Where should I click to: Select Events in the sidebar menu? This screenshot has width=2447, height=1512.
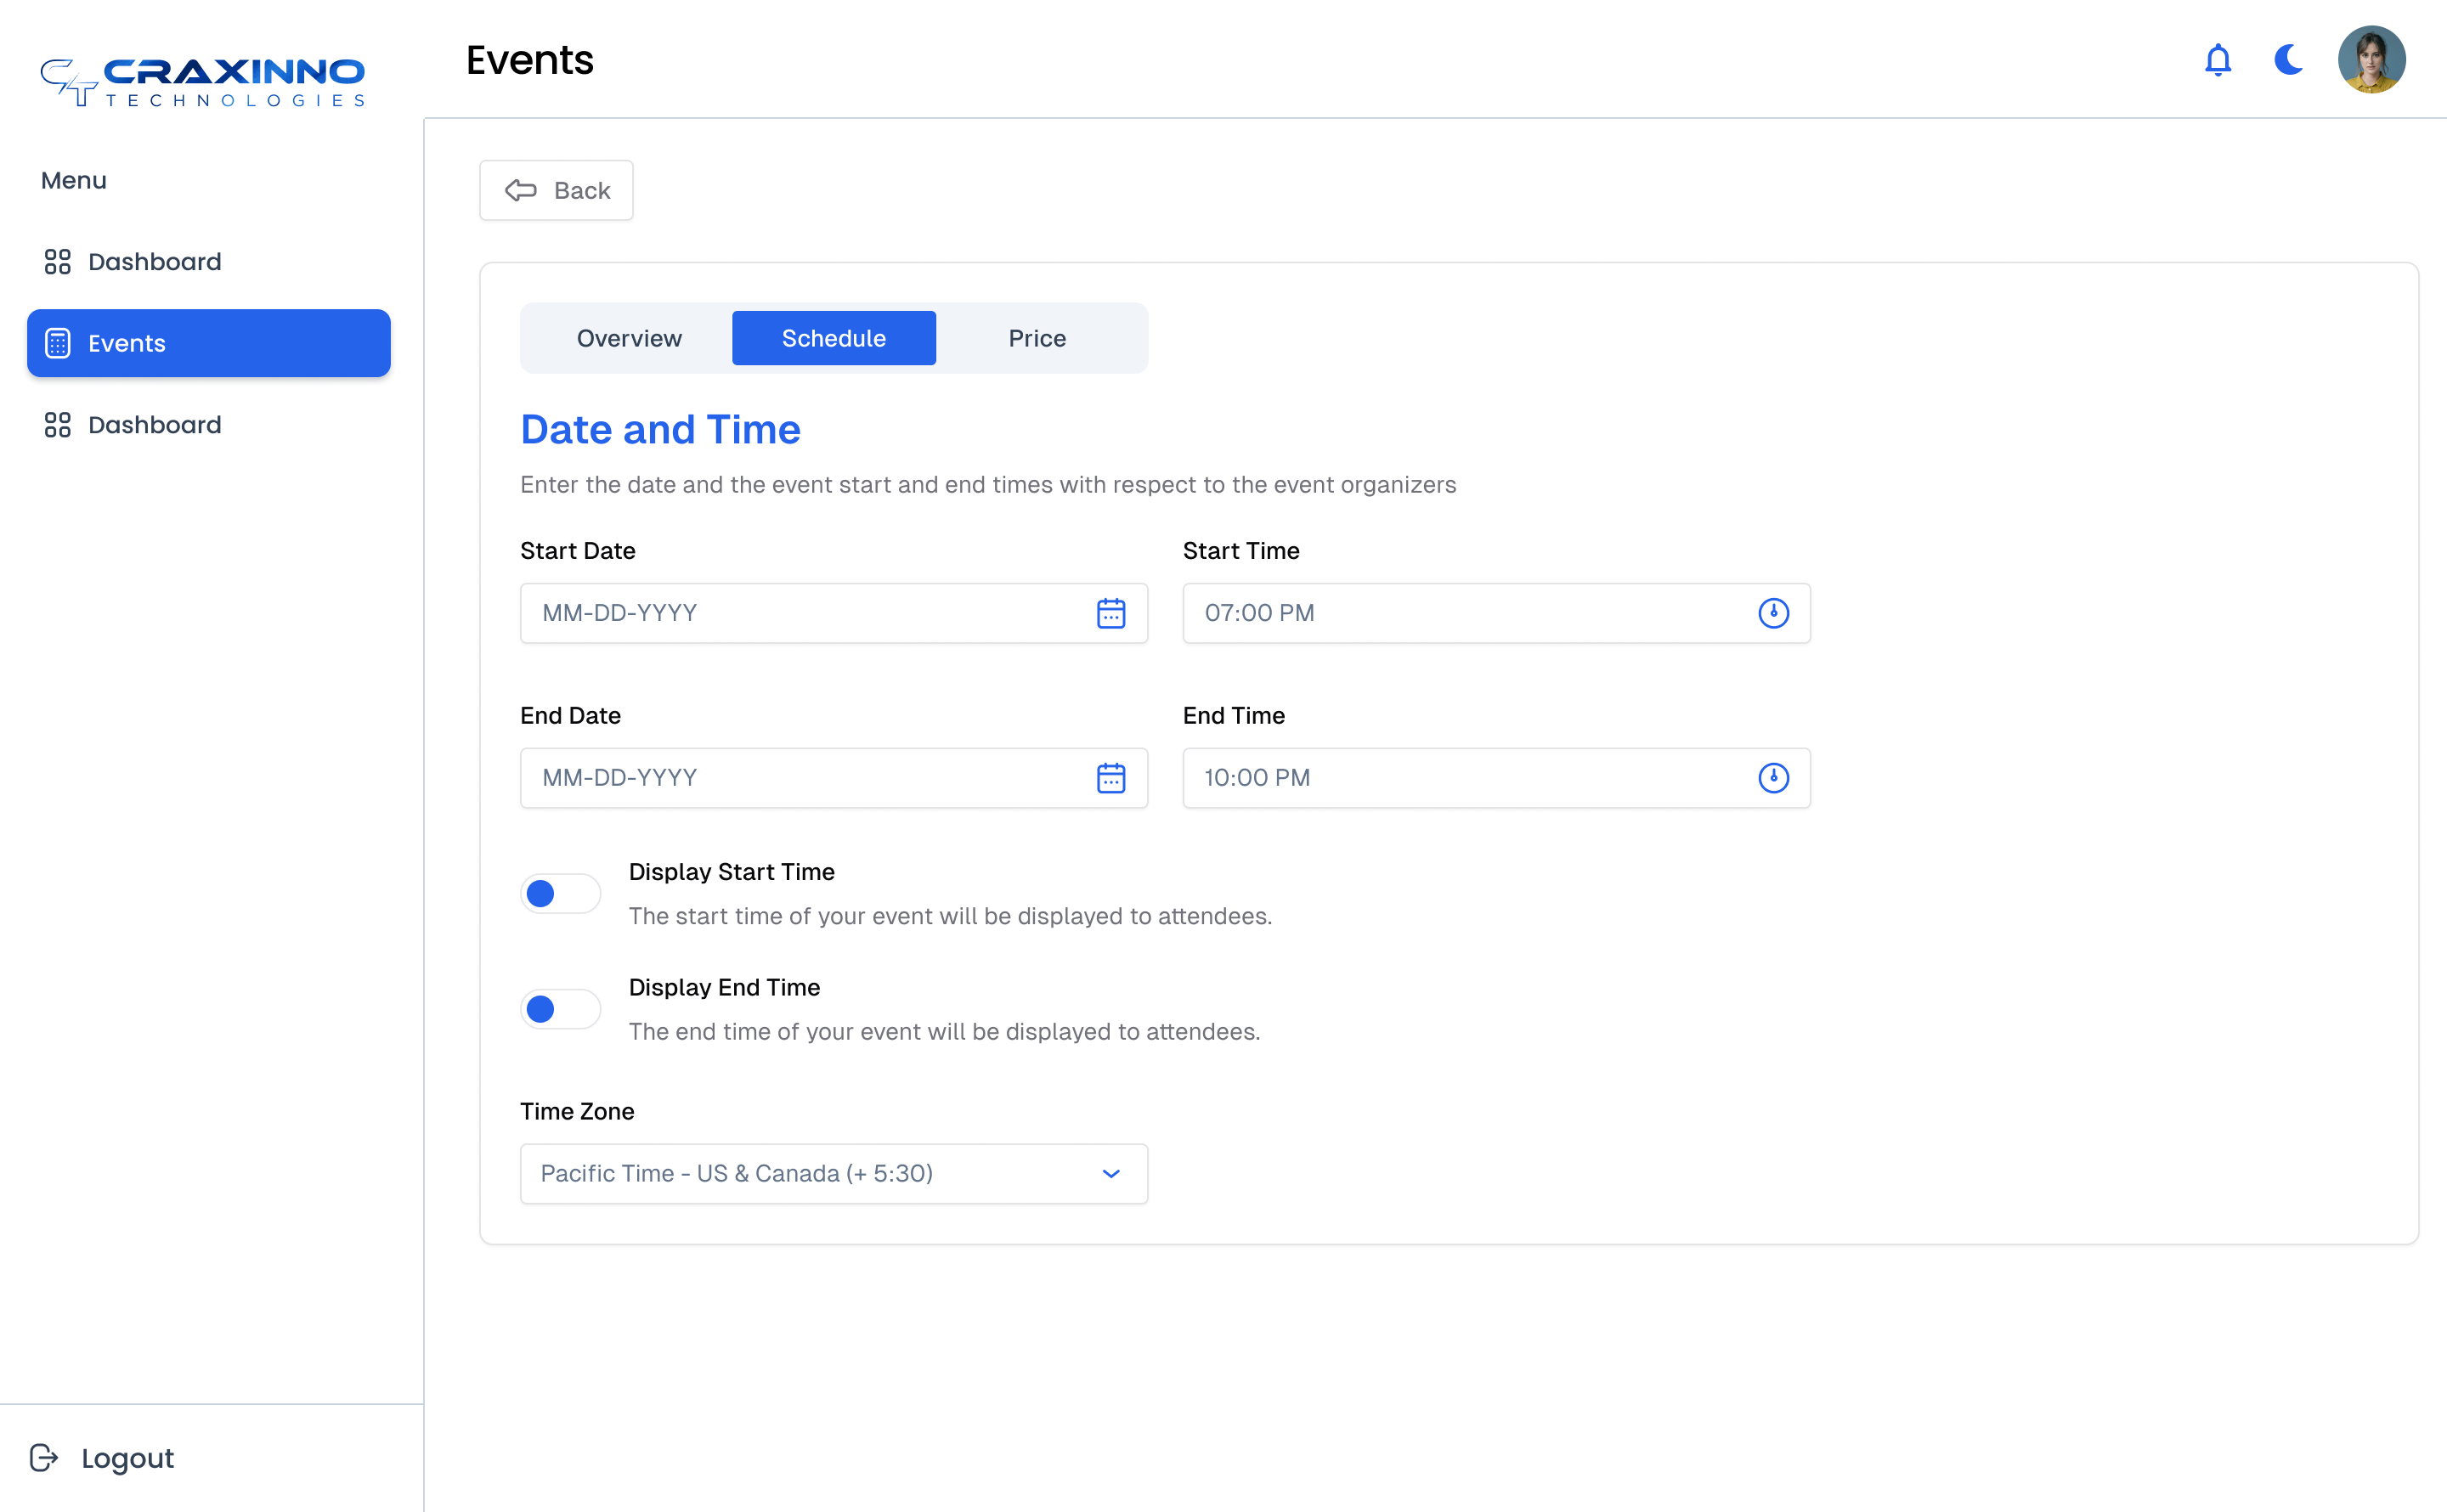click(x=209, y=343)
